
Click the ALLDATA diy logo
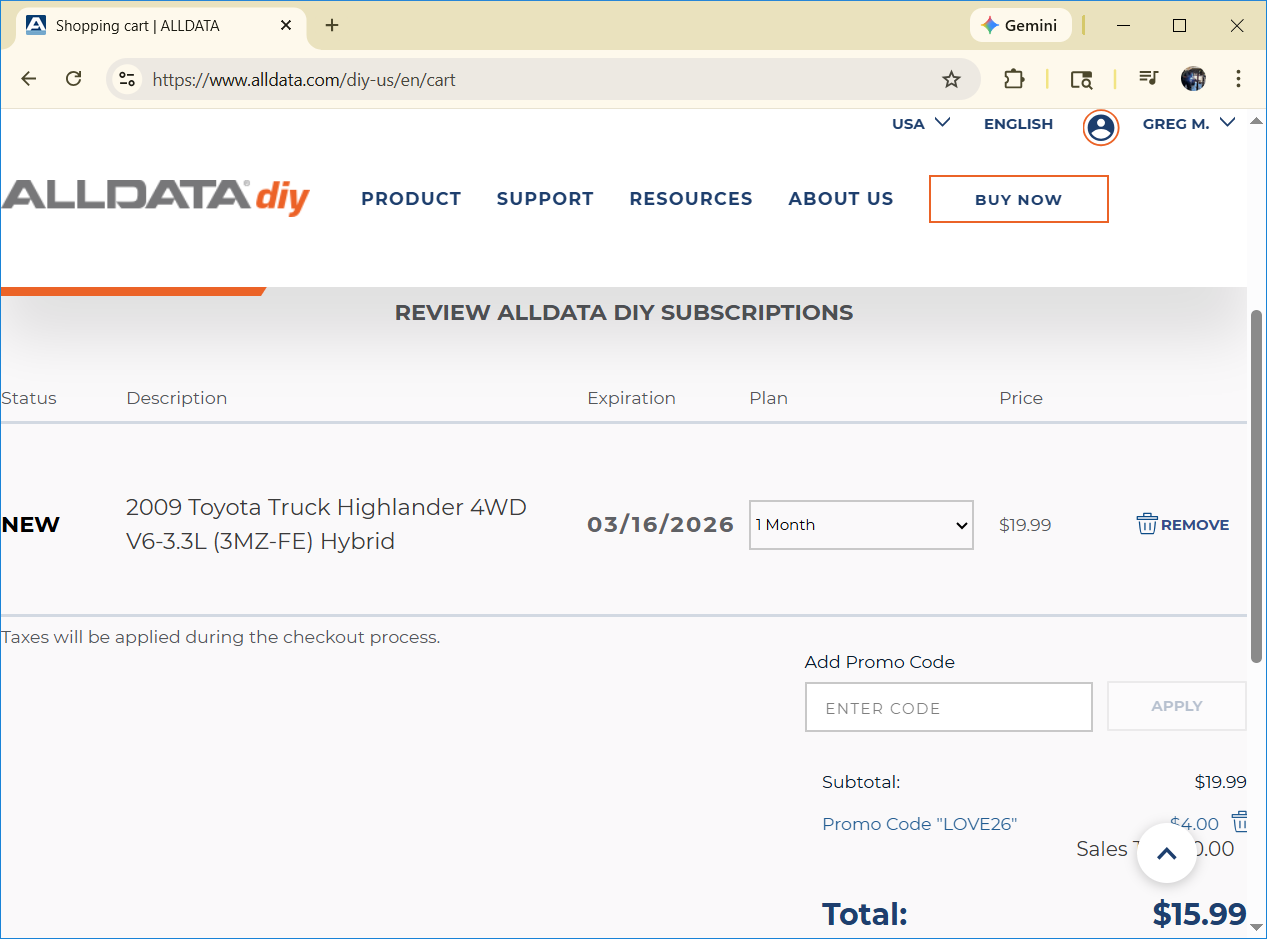click(x=156, y=197)
